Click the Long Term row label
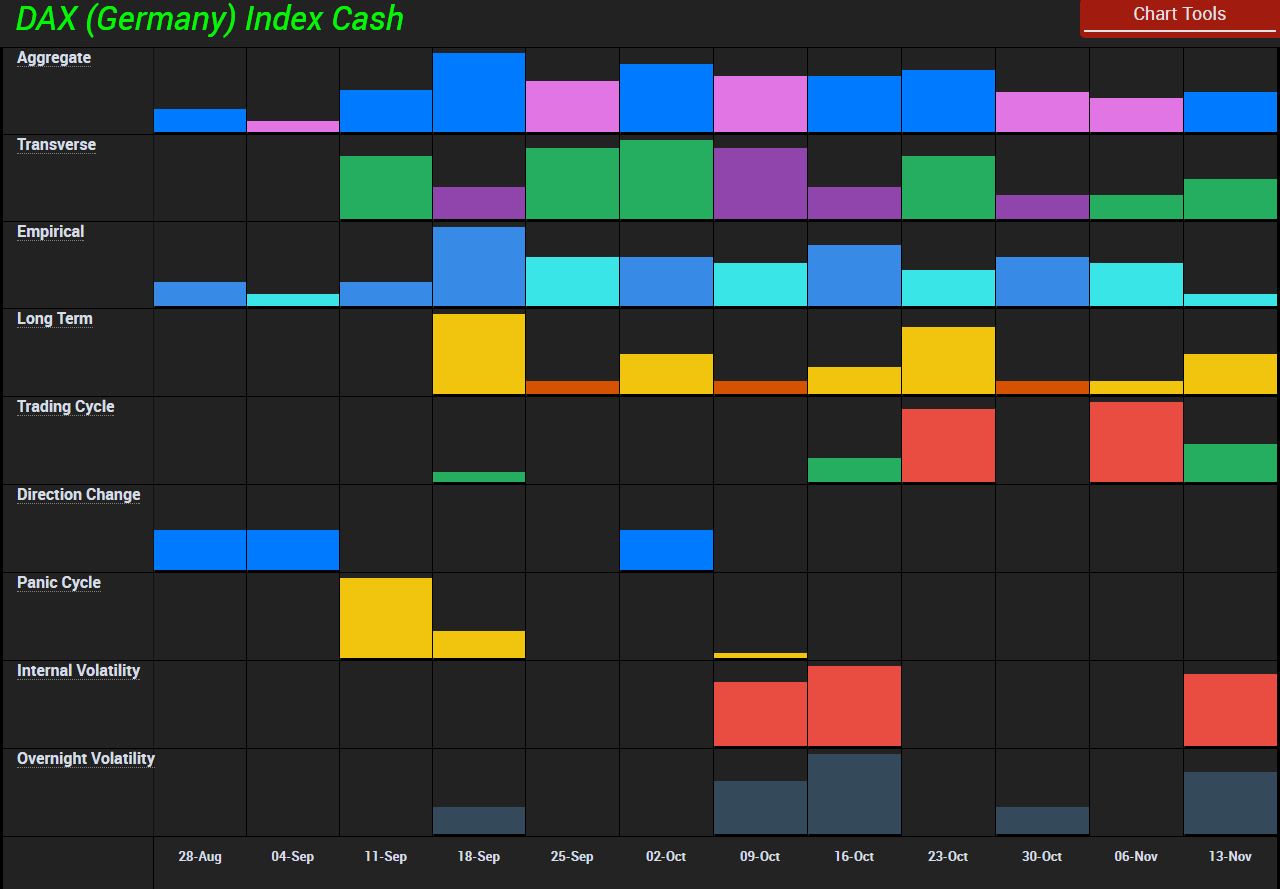 tap(55, 319)
